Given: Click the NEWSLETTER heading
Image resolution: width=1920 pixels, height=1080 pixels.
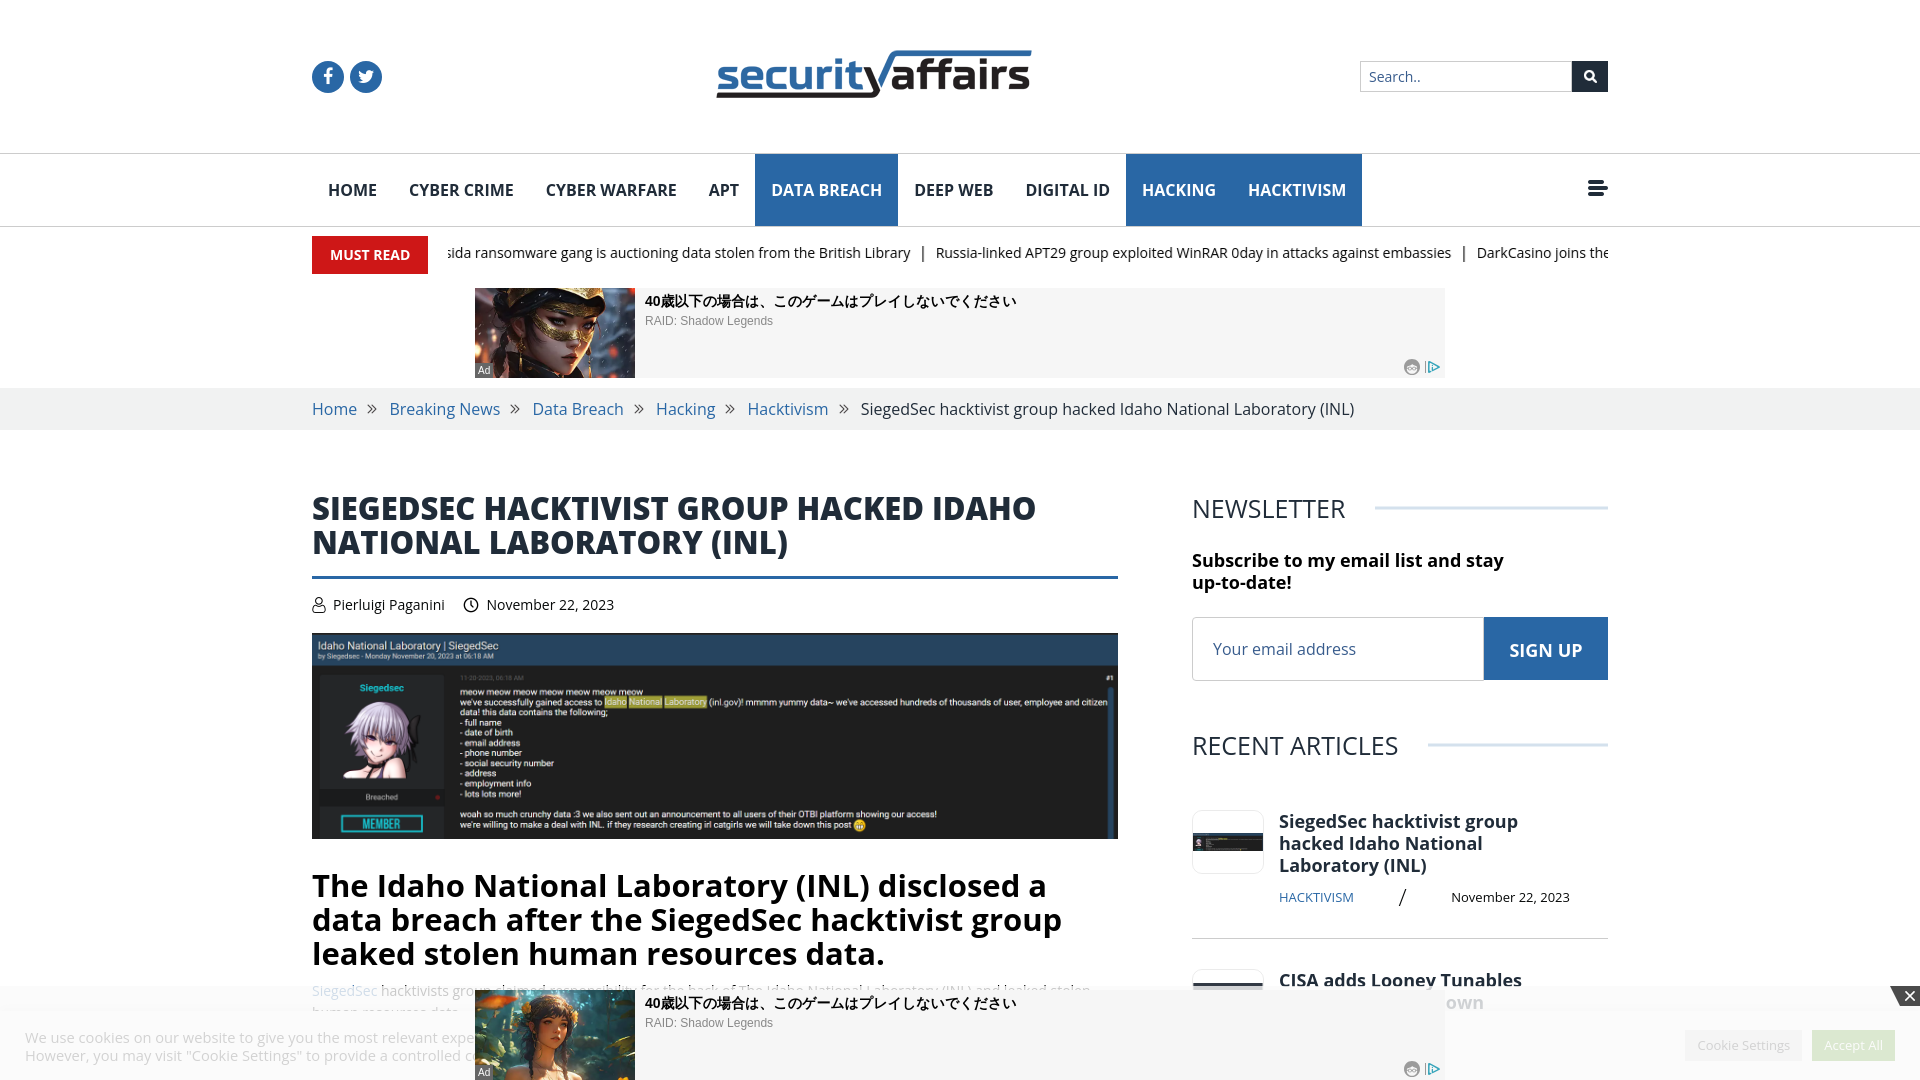Looking at the screenshot, I should point(1268,509).
